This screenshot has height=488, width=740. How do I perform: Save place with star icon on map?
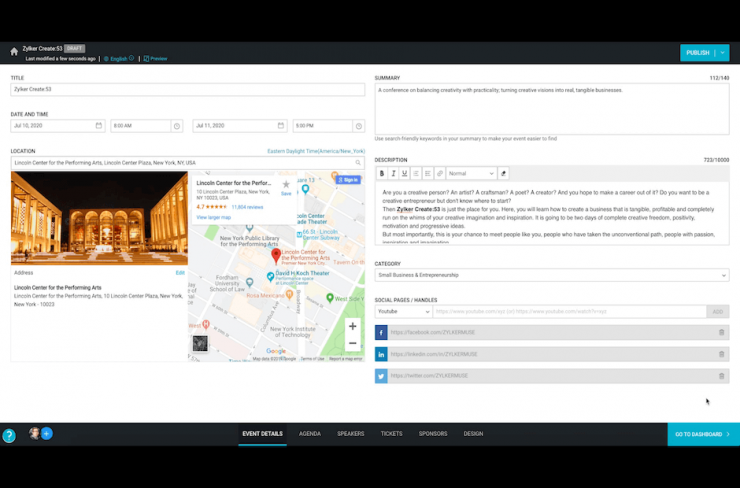(x=286, y=185)
